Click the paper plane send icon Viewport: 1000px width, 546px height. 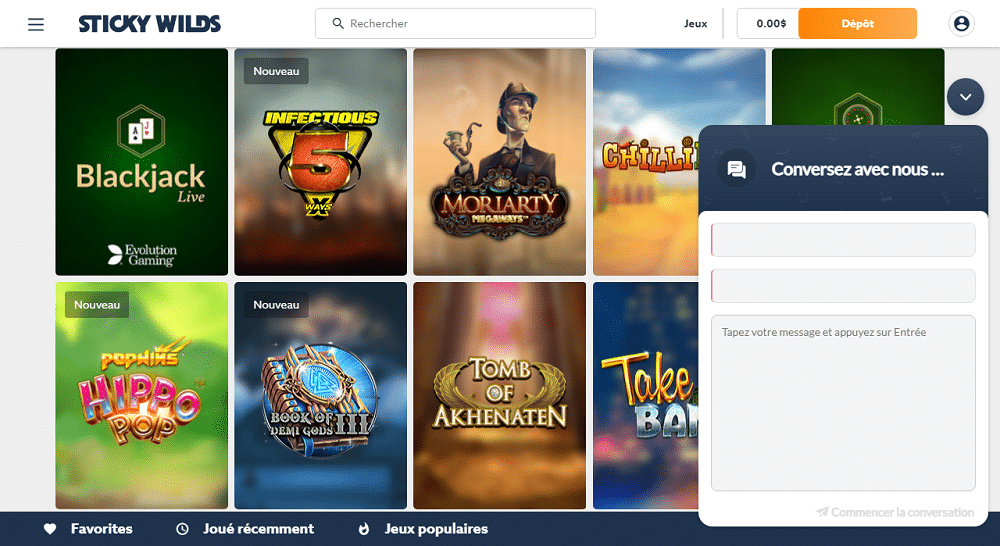pos(823,512)
